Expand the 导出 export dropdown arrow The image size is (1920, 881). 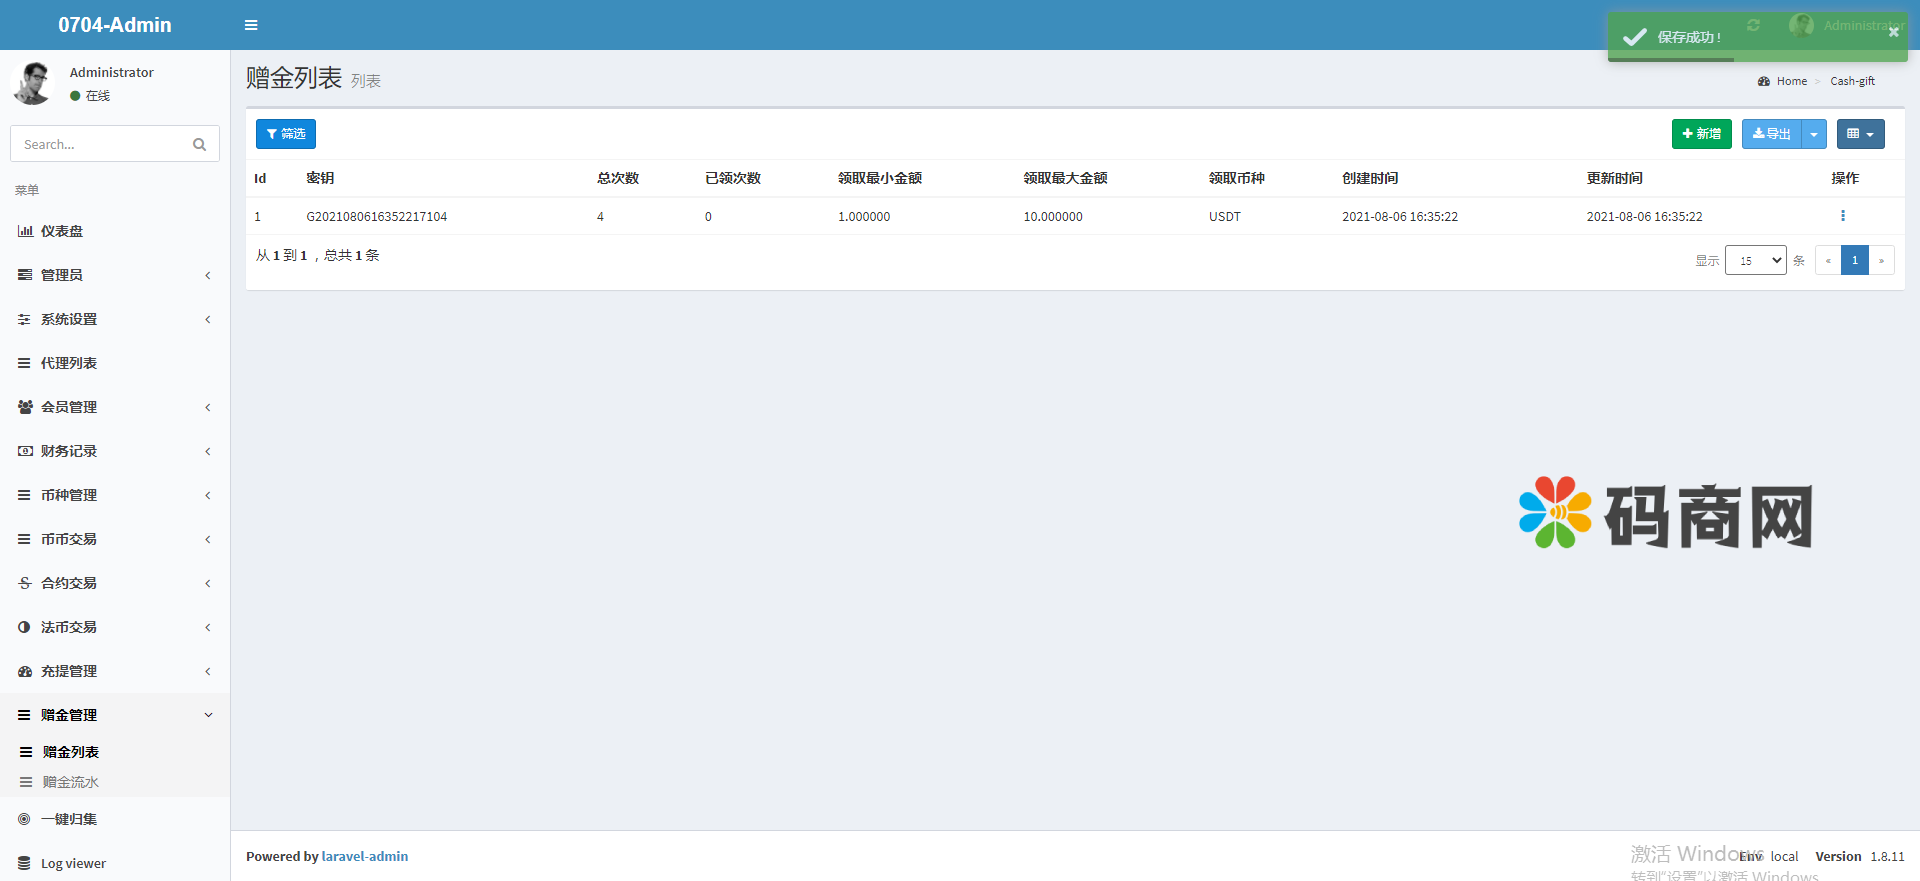1814,134
